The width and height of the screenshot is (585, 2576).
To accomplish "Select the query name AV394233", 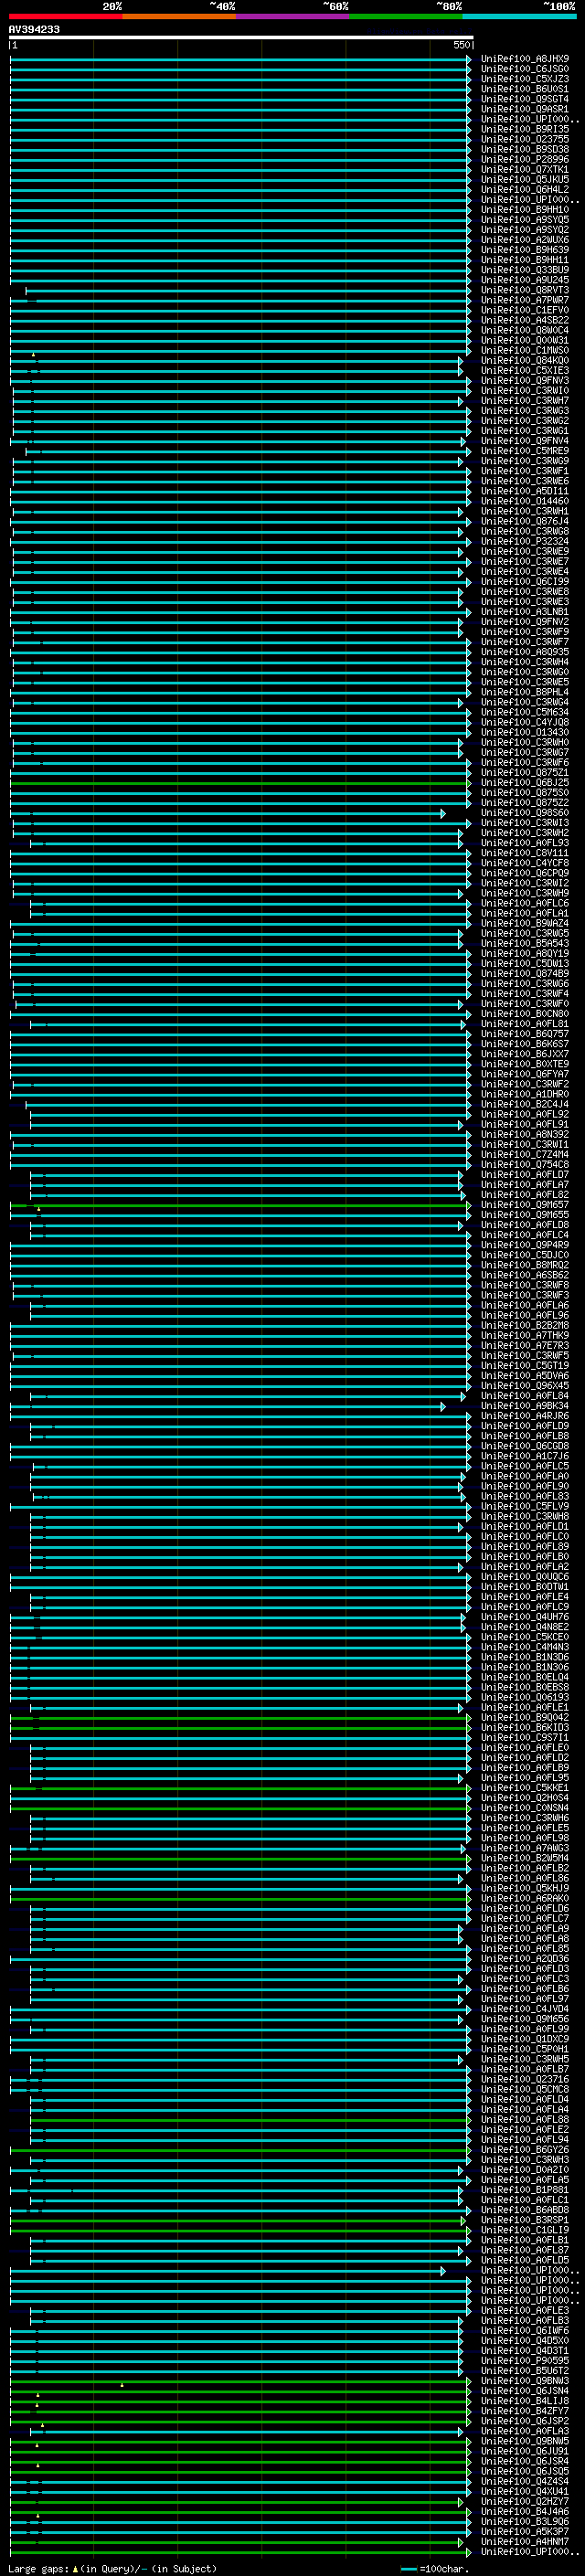I will (34, 29).
